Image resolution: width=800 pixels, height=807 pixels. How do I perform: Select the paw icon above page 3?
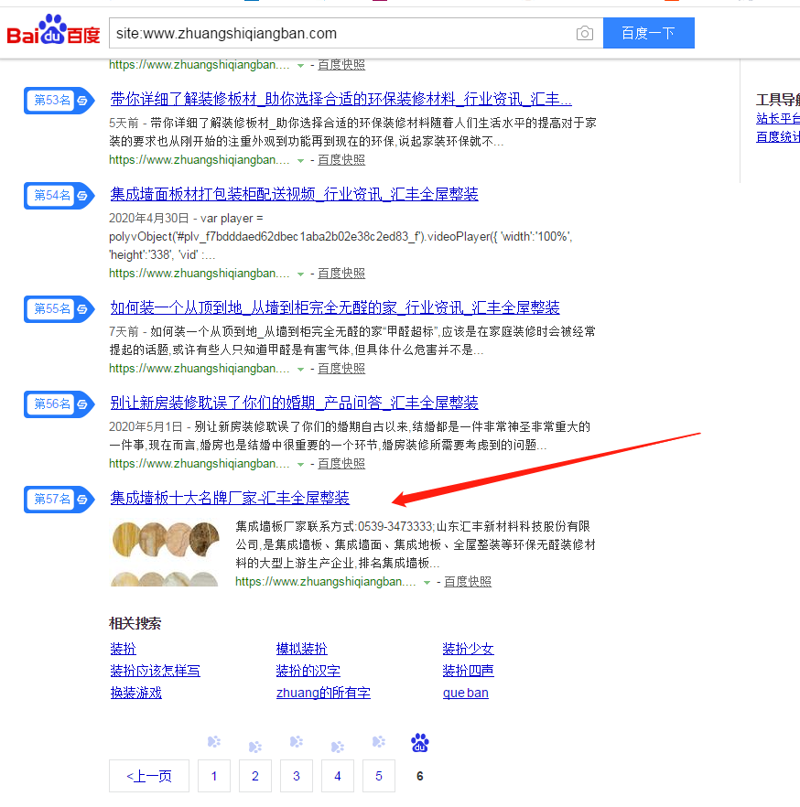click(297, 742)
